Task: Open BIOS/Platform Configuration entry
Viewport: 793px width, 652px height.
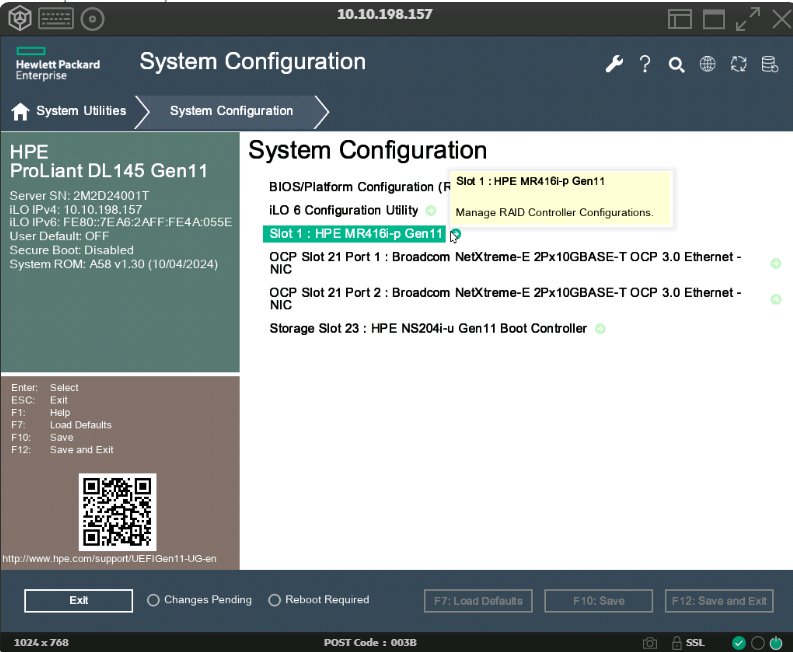Action: pyautogui.click(x=360, y=187)
